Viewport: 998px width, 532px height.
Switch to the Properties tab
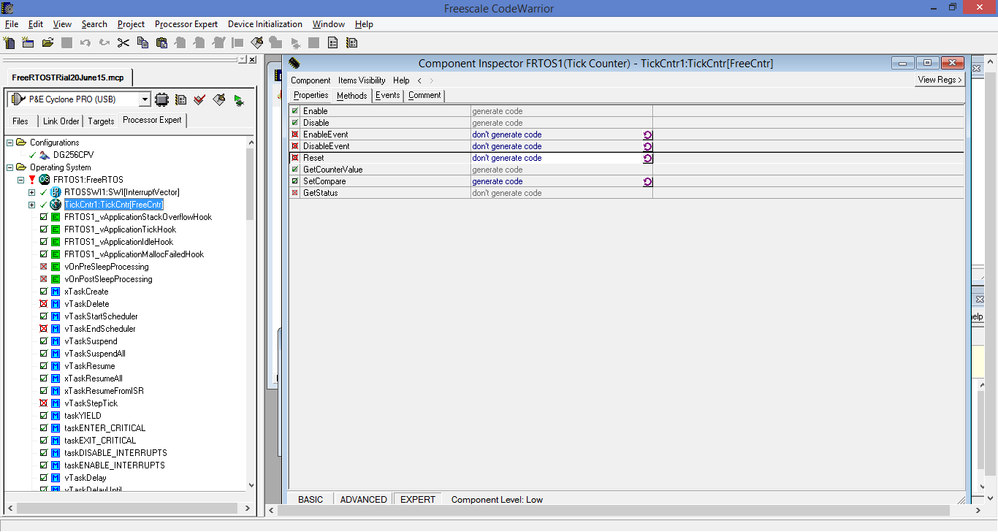tap(311, 95)
